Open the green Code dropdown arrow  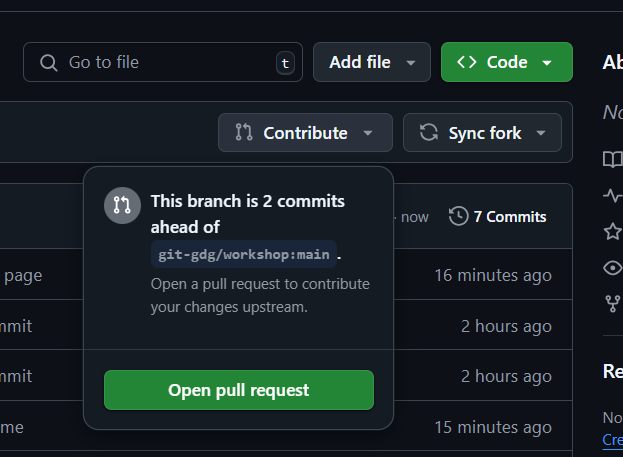pyautogui.click(x=547, y=63)
